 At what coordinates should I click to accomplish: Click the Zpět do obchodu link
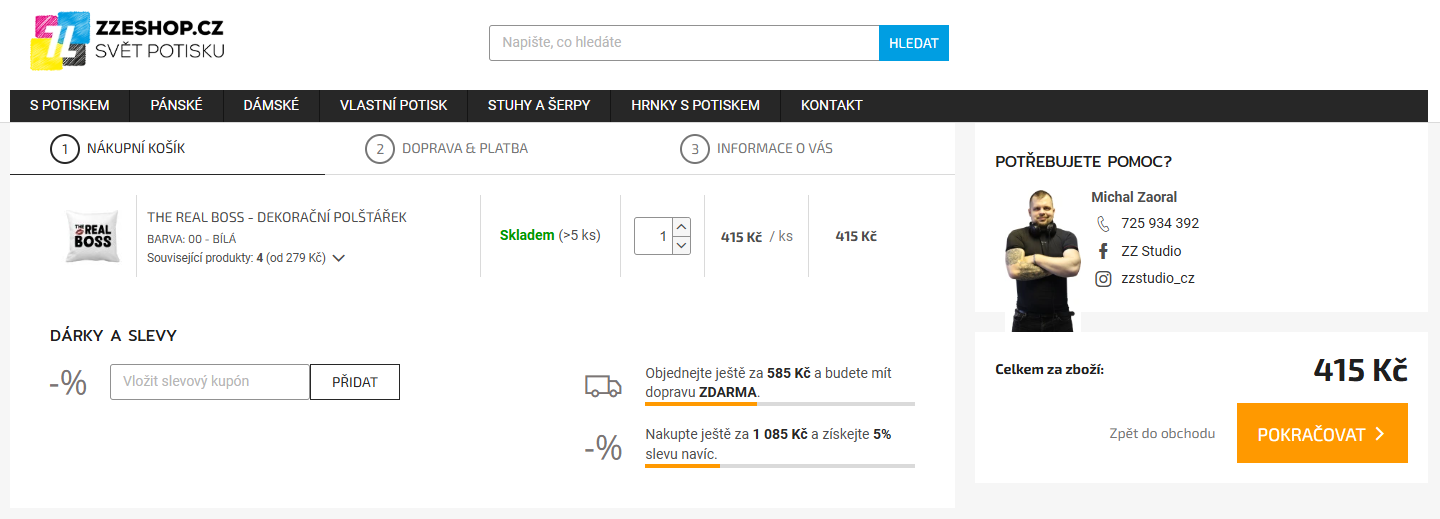[x=1162, y=433]
